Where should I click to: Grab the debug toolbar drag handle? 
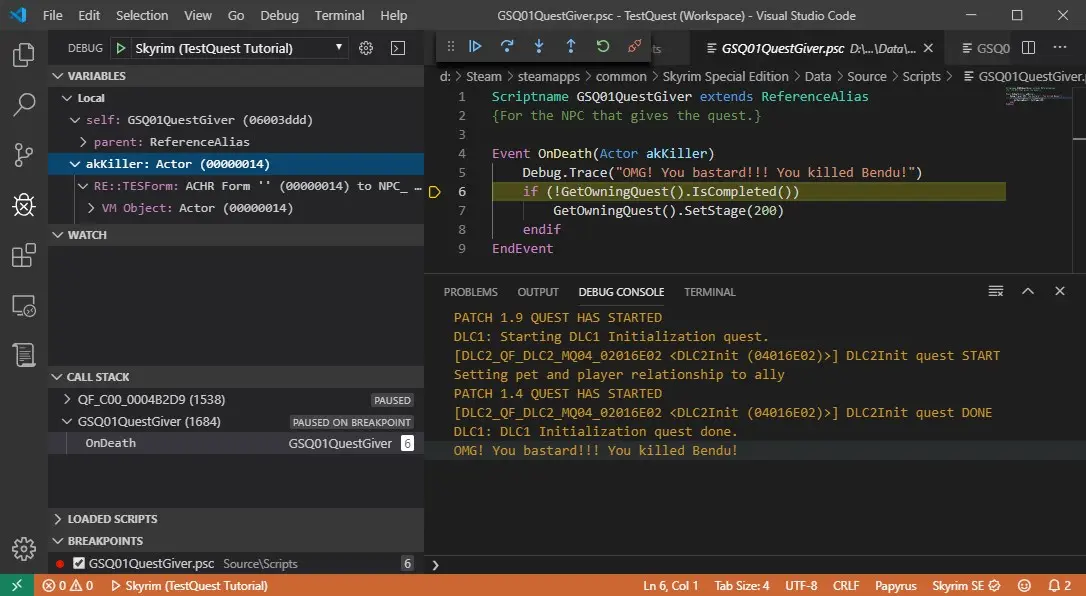(450, 46)
